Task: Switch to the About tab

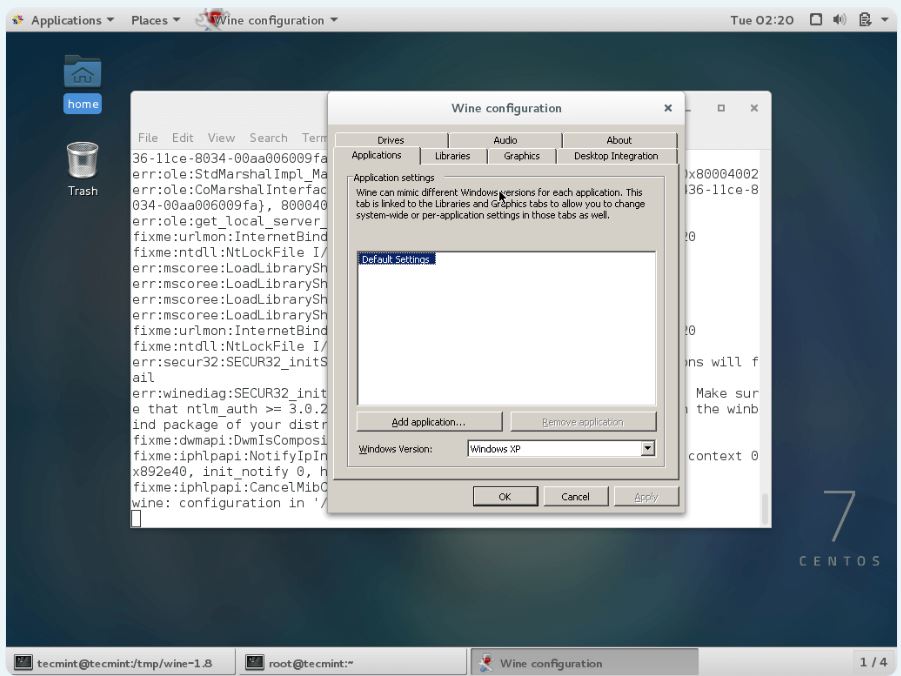Action: coord(619,140)
